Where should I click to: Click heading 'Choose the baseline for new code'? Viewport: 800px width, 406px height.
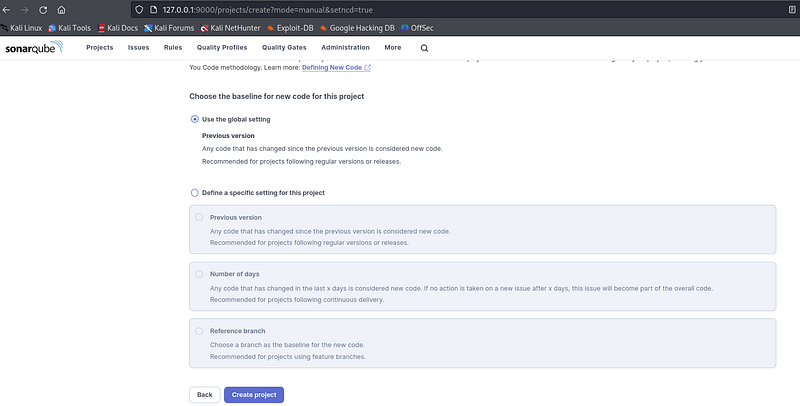pos(277,96)
